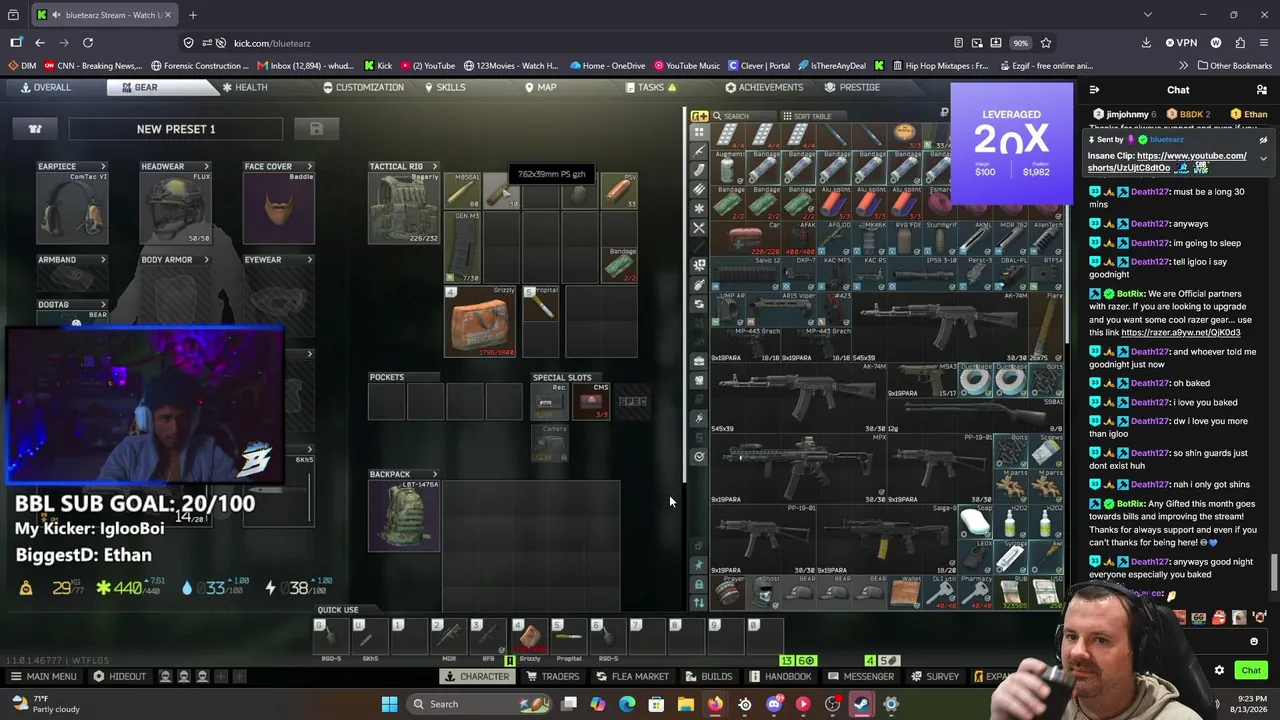Select the Baddie beard face cover

point(279,208)
